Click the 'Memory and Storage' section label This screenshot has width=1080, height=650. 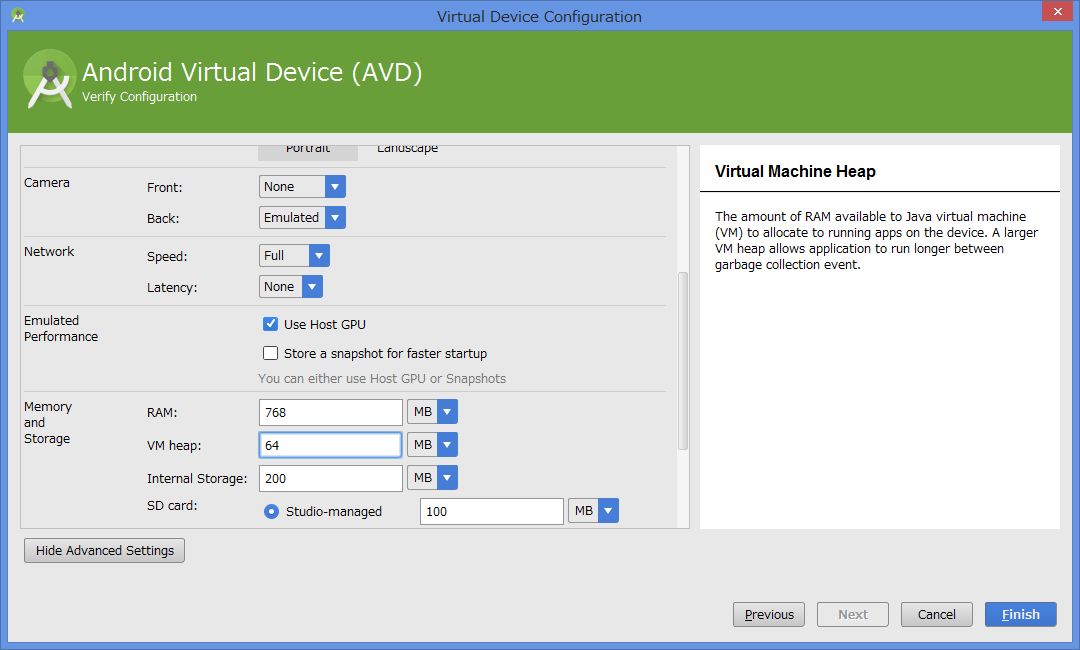(48, 423)
